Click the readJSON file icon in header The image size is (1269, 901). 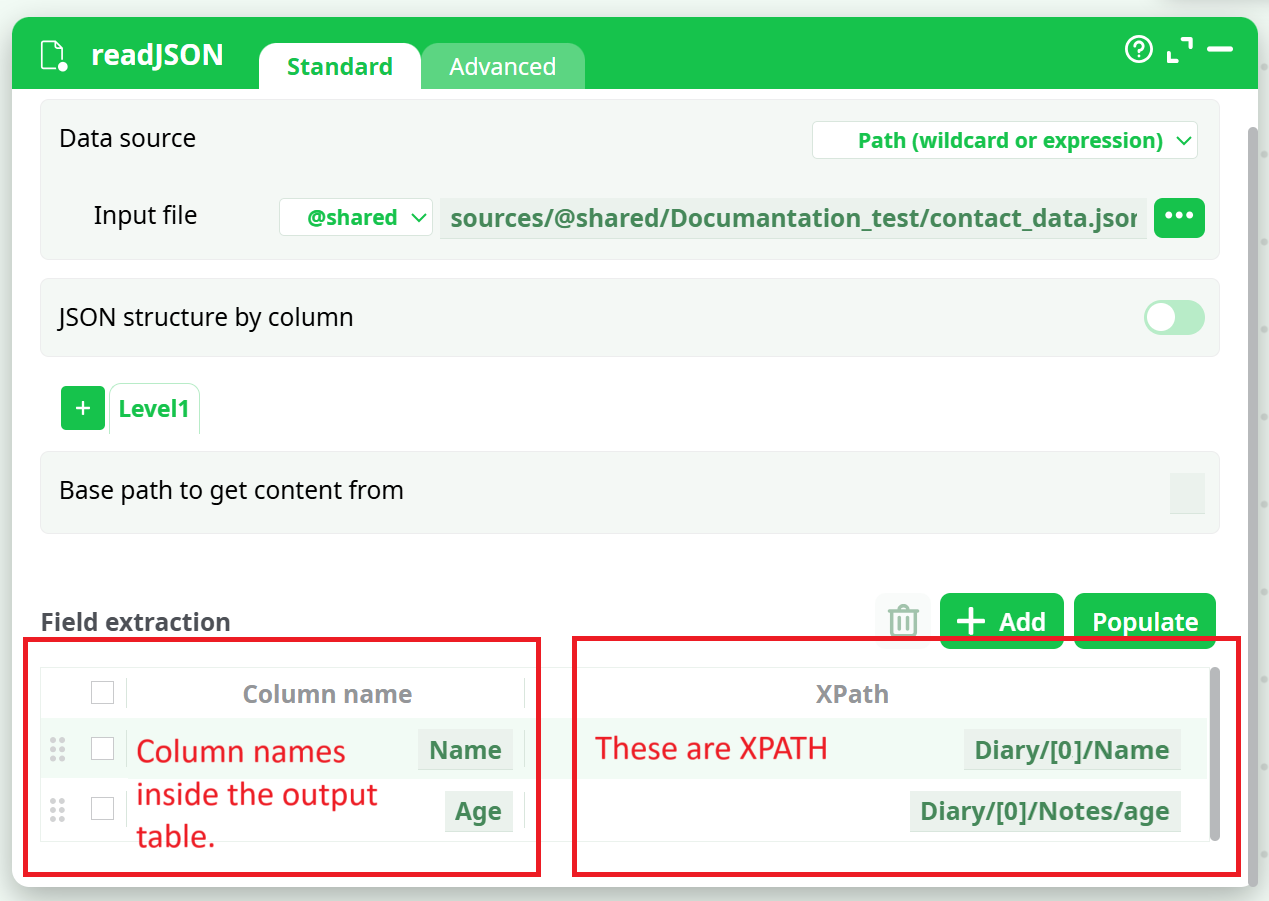54,55
